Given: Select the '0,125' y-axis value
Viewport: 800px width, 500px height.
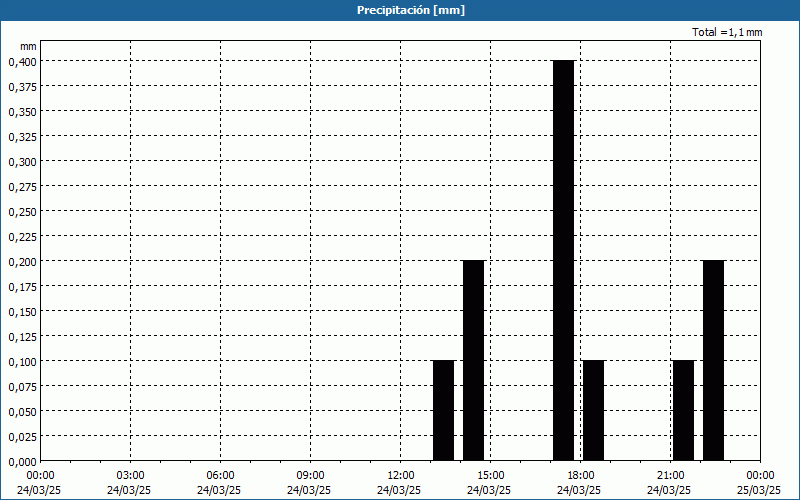Looking at the screenshot, I should point(22,336).
